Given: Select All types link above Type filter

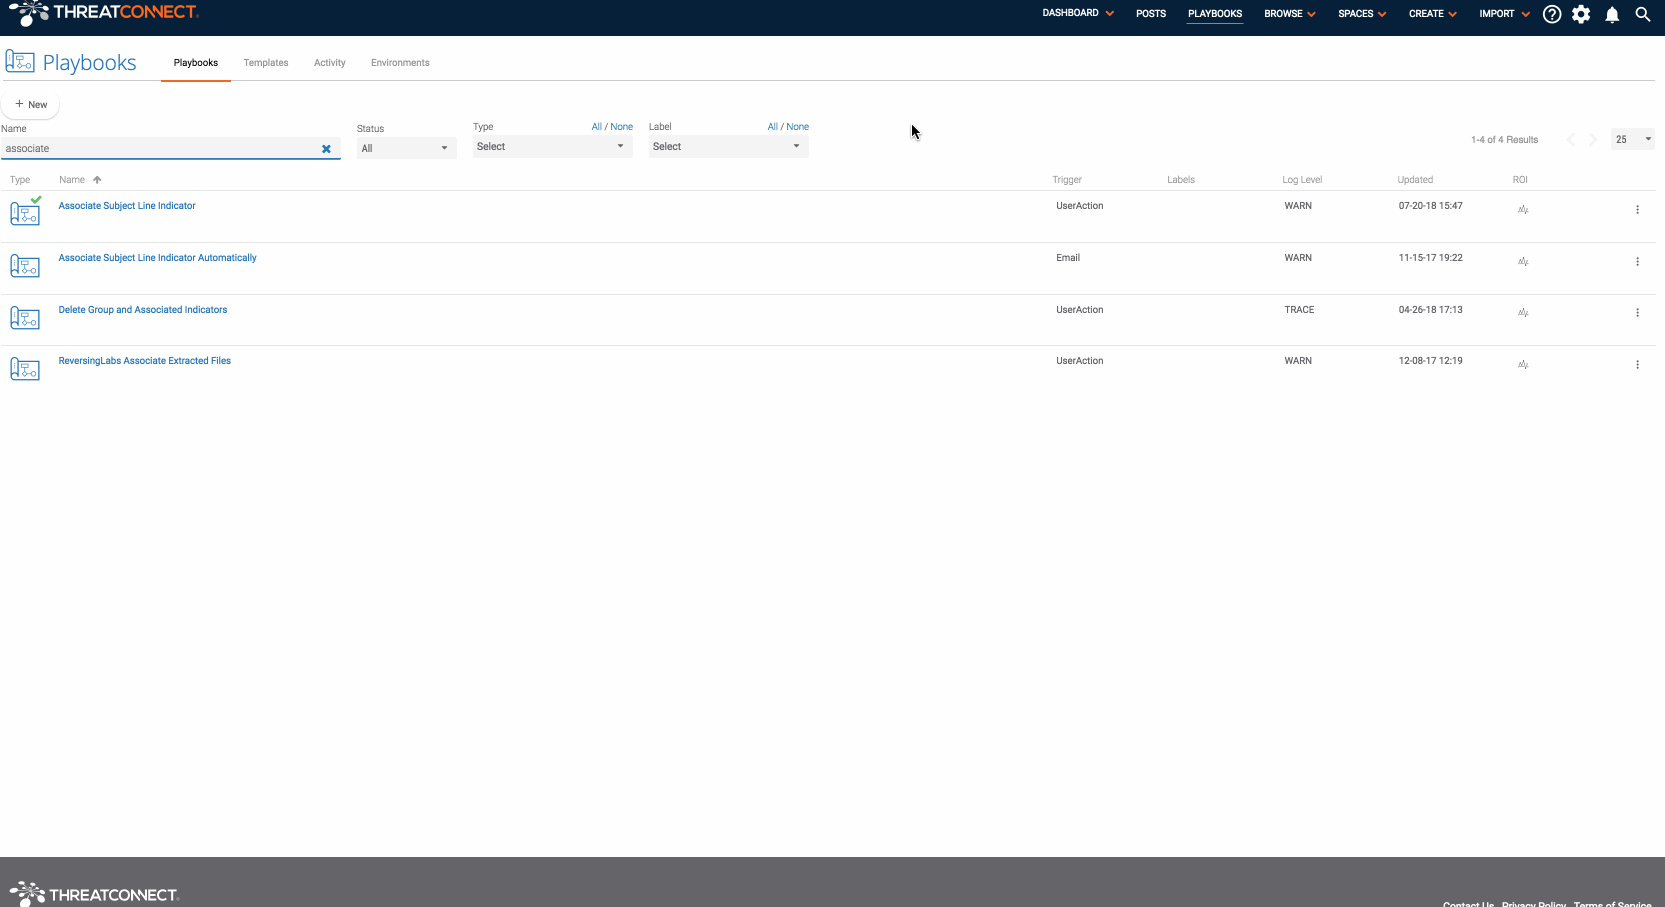Looking at the screenshot, I should (597, 127).
